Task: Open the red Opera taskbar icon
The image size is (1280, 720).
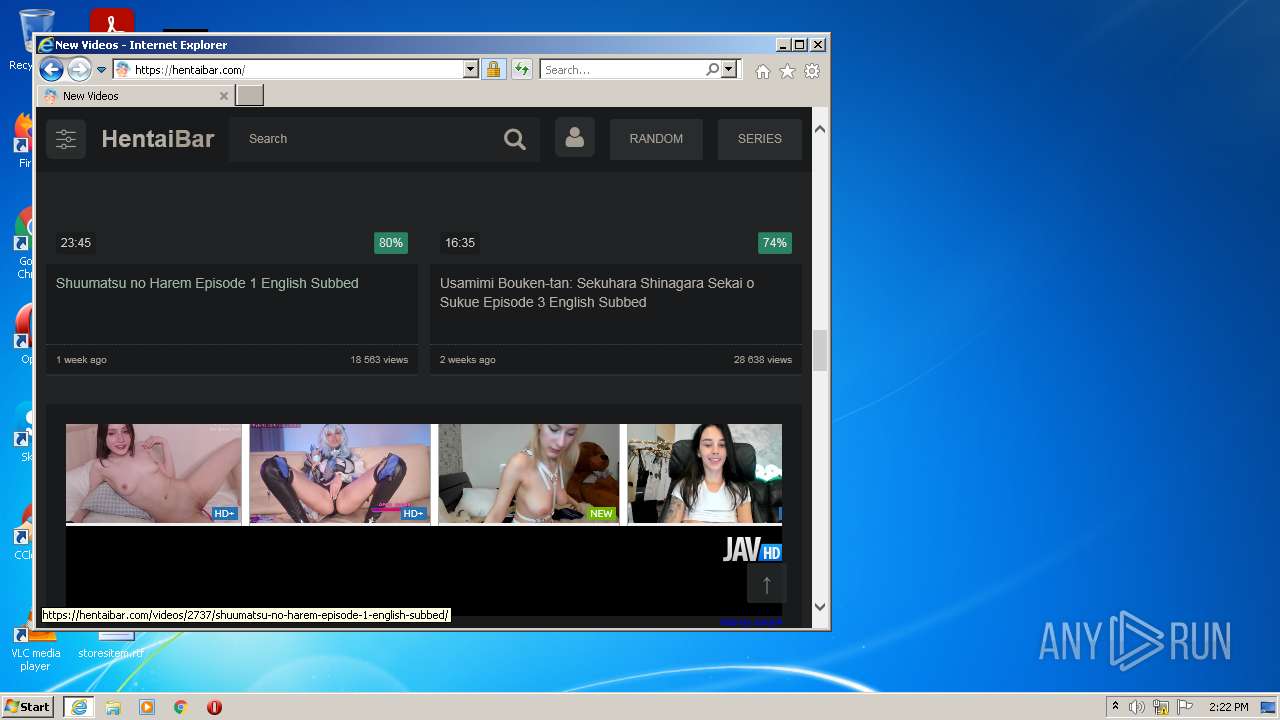Action: [x=214, y=707]
